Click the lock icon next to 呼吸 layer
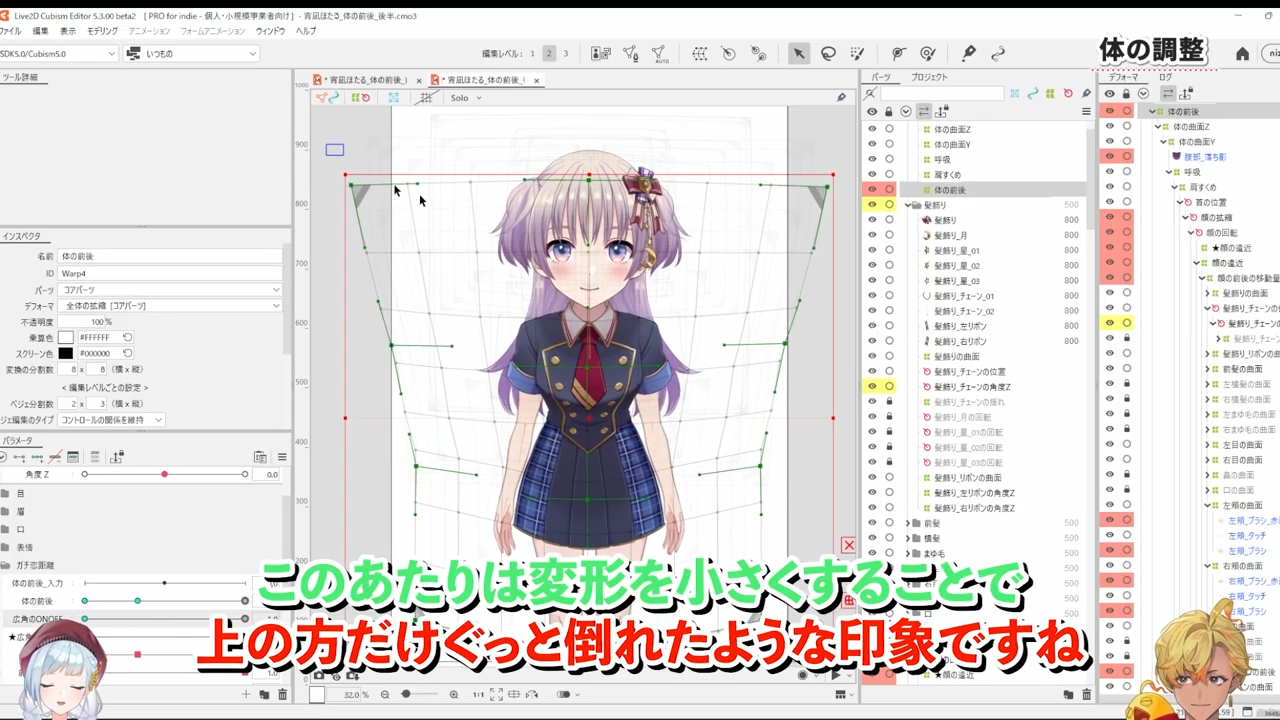Viewport: 1280px width, 720px height. [888, 159]
